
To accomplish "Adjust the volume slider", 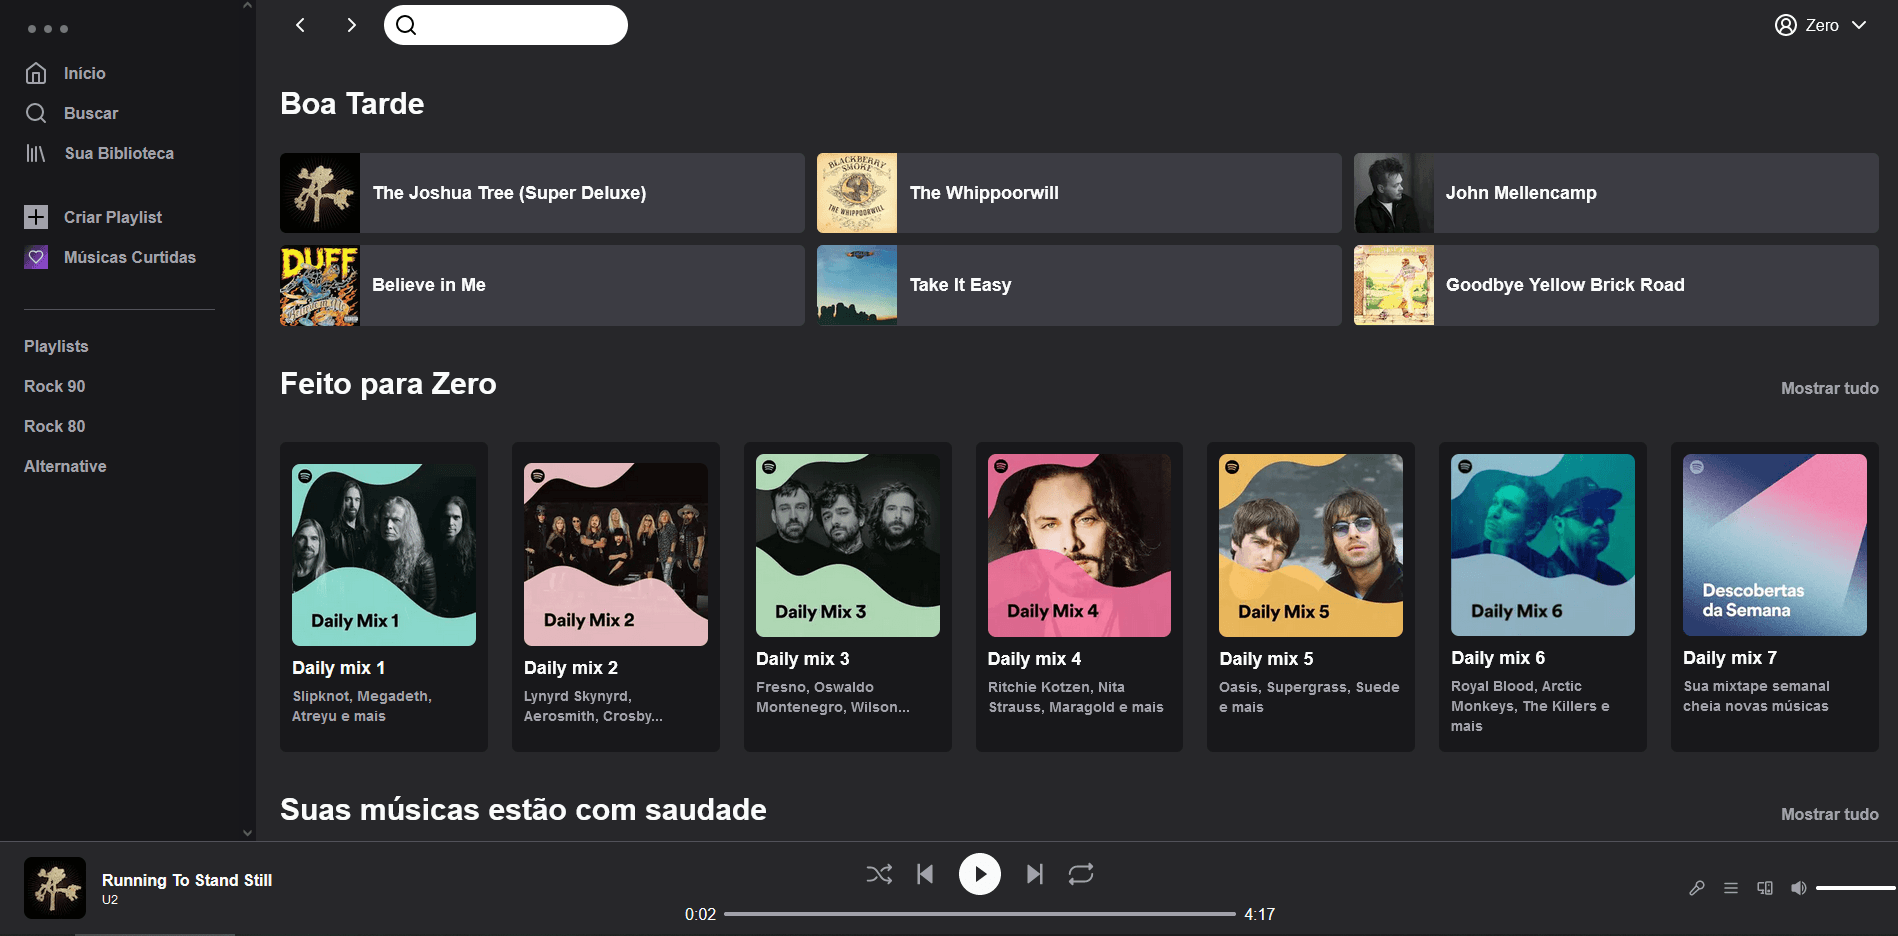I will click(x=1856, y=888).
